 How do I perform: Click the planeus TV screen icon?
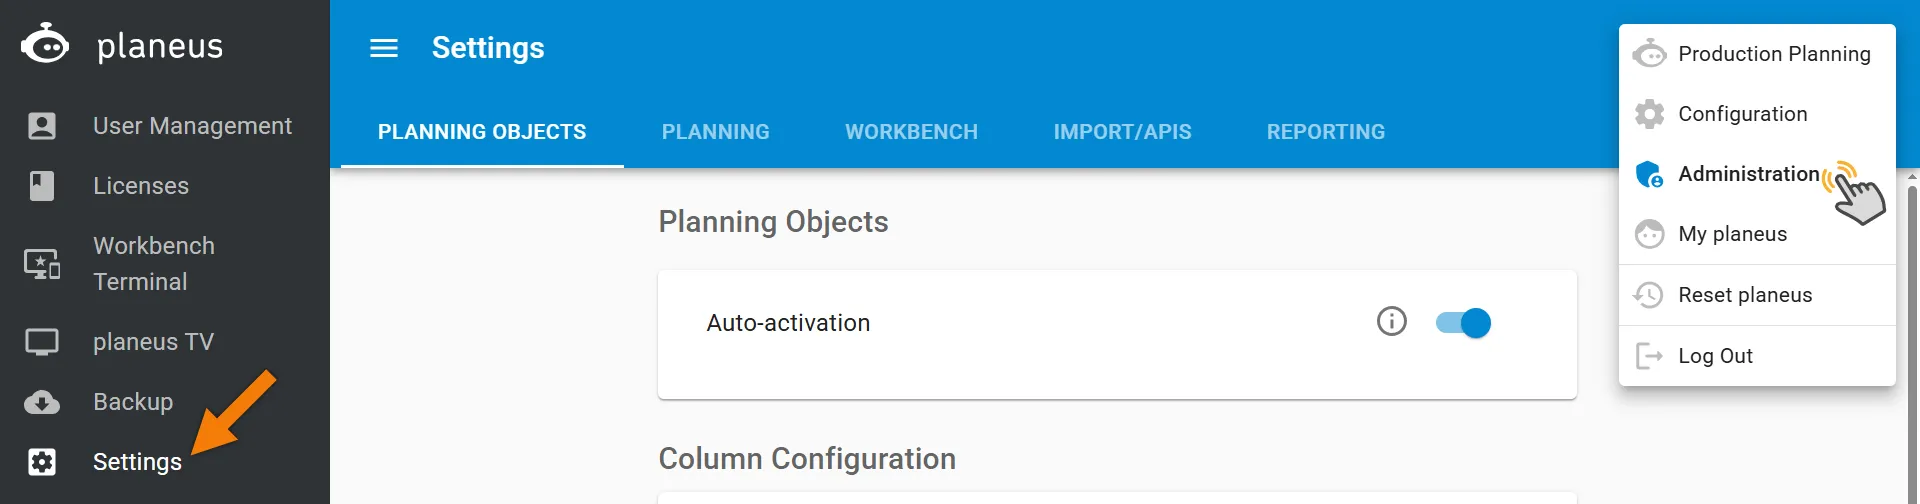point(42,342)
